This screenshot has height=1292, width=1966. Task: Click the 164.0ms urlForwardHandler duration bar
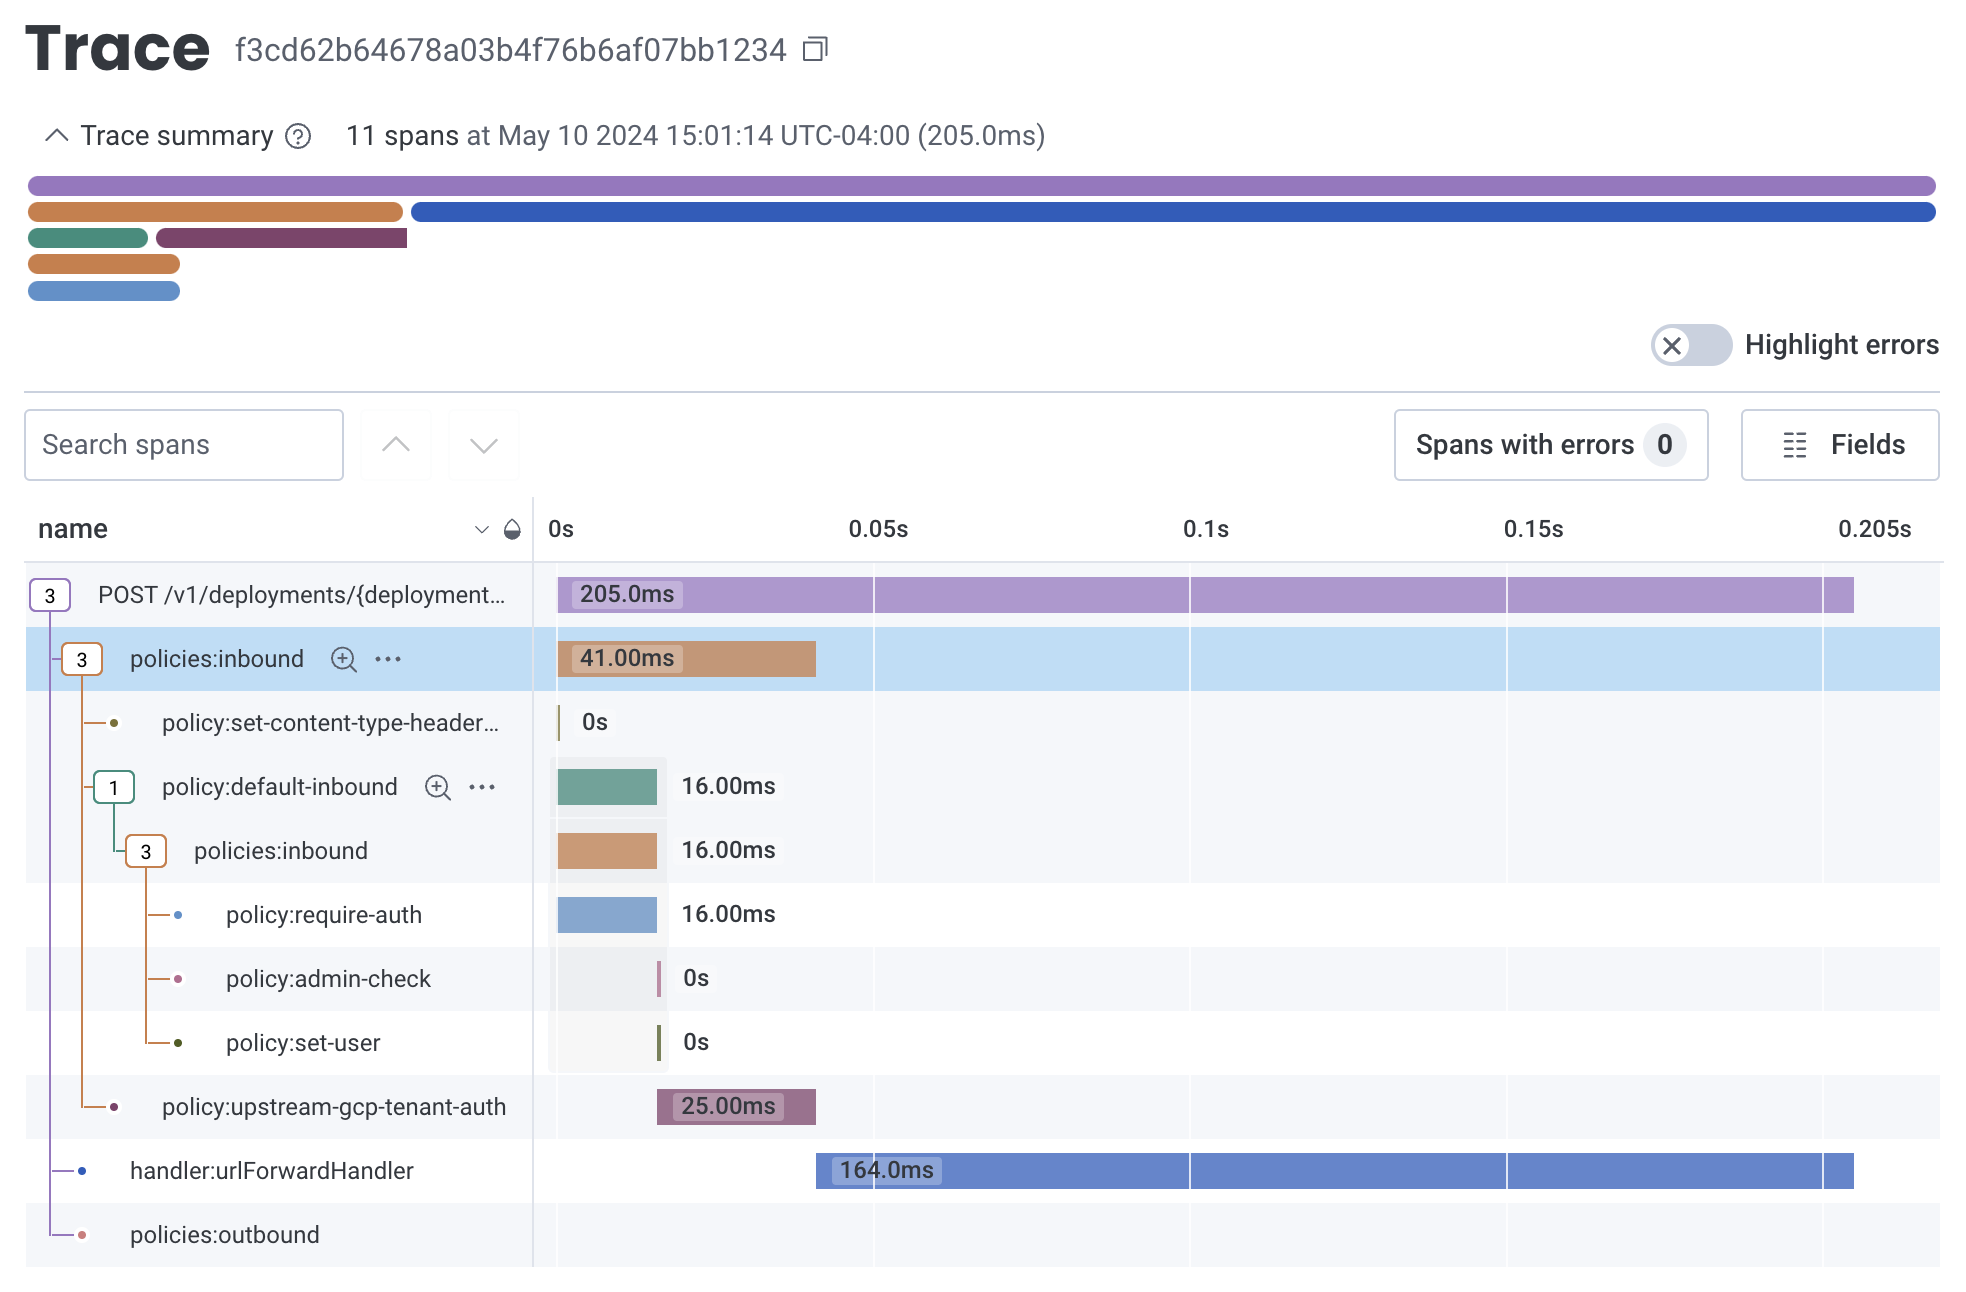pos(1335,1171)
